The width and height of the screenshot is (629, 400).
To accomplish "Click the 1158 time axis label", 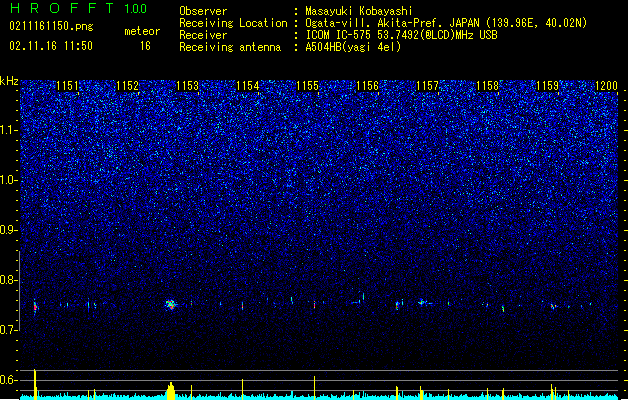I will [487, 86].
